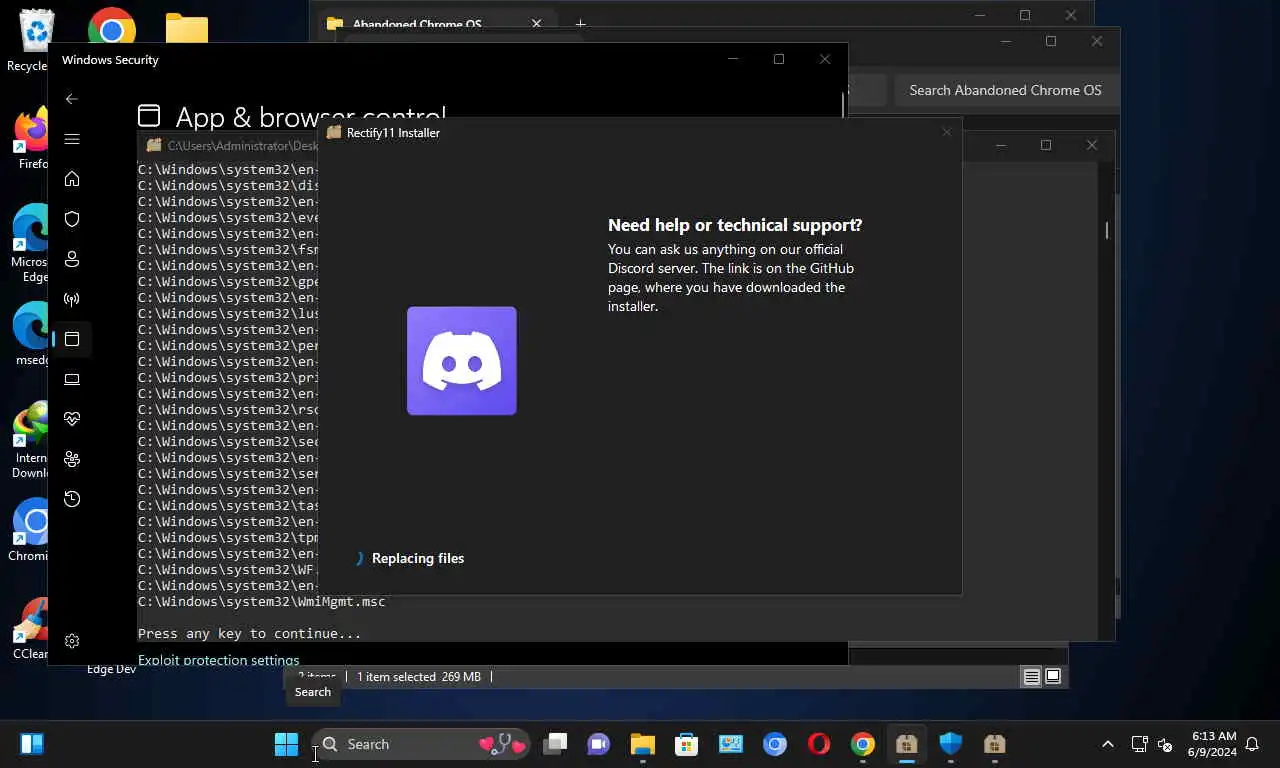This screenshot has width=1280, height=768.
Task: Open Protection history clock icon
Action: 71,499
